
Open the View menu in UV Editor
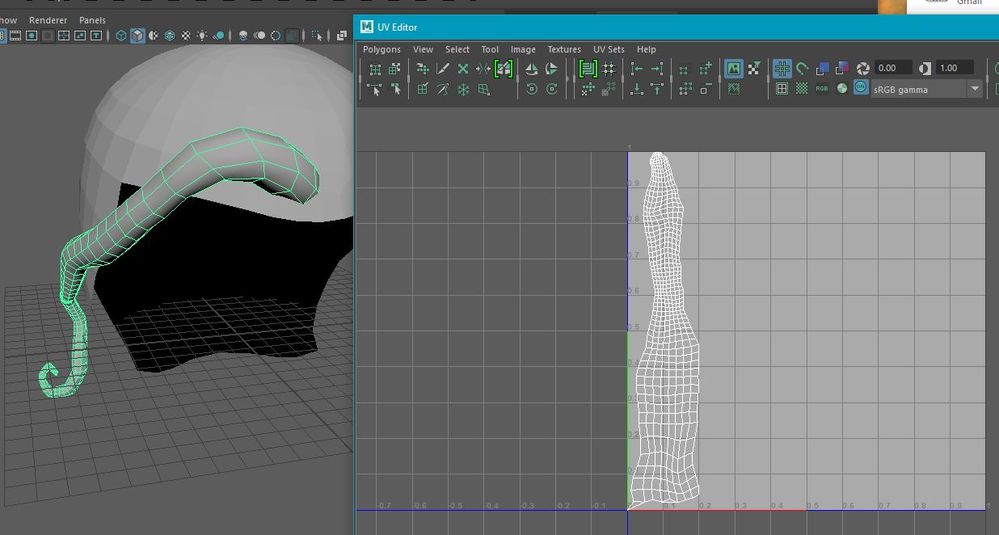423,49
